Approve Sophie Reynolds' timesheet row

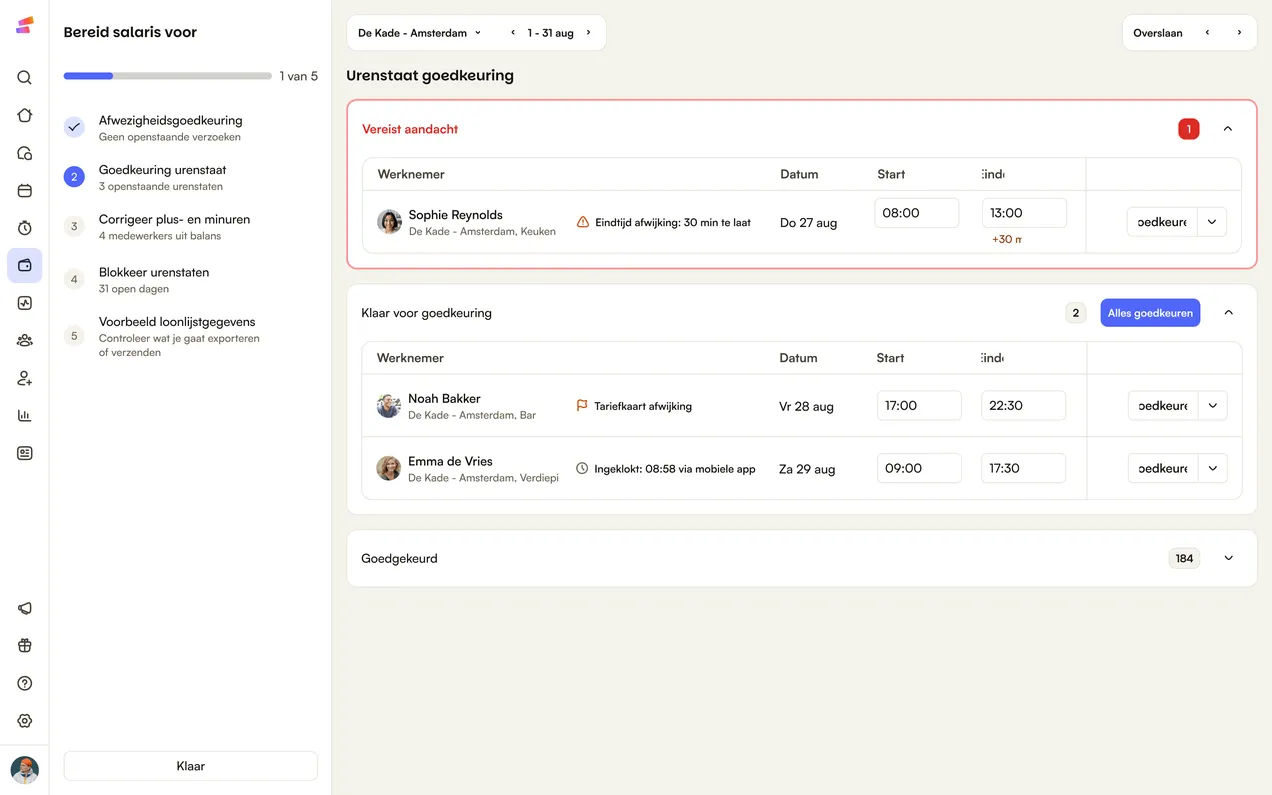click(x=1162, y=222)
